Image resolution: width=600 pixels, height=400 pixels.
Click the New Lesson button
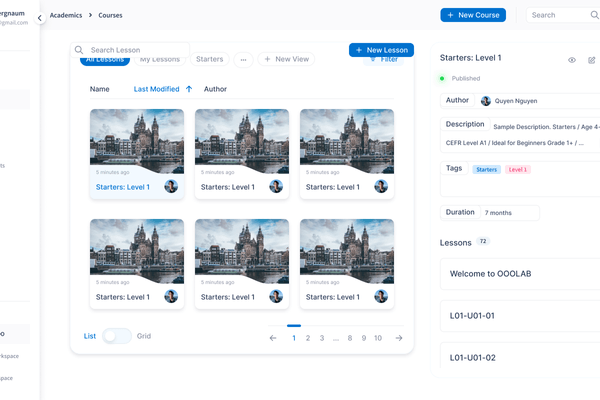(381, 50)
